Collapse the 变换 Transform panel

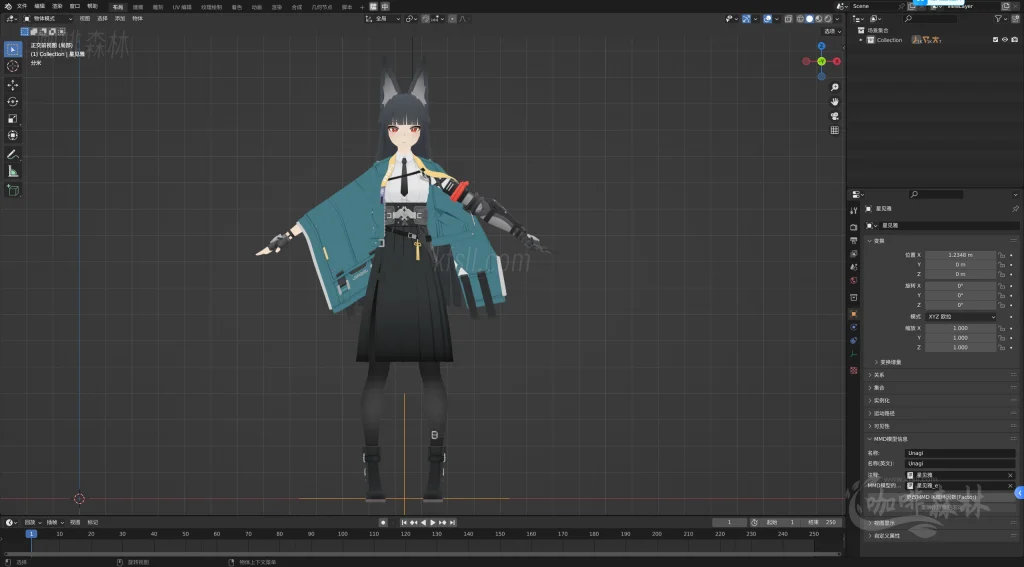point(878,241)
